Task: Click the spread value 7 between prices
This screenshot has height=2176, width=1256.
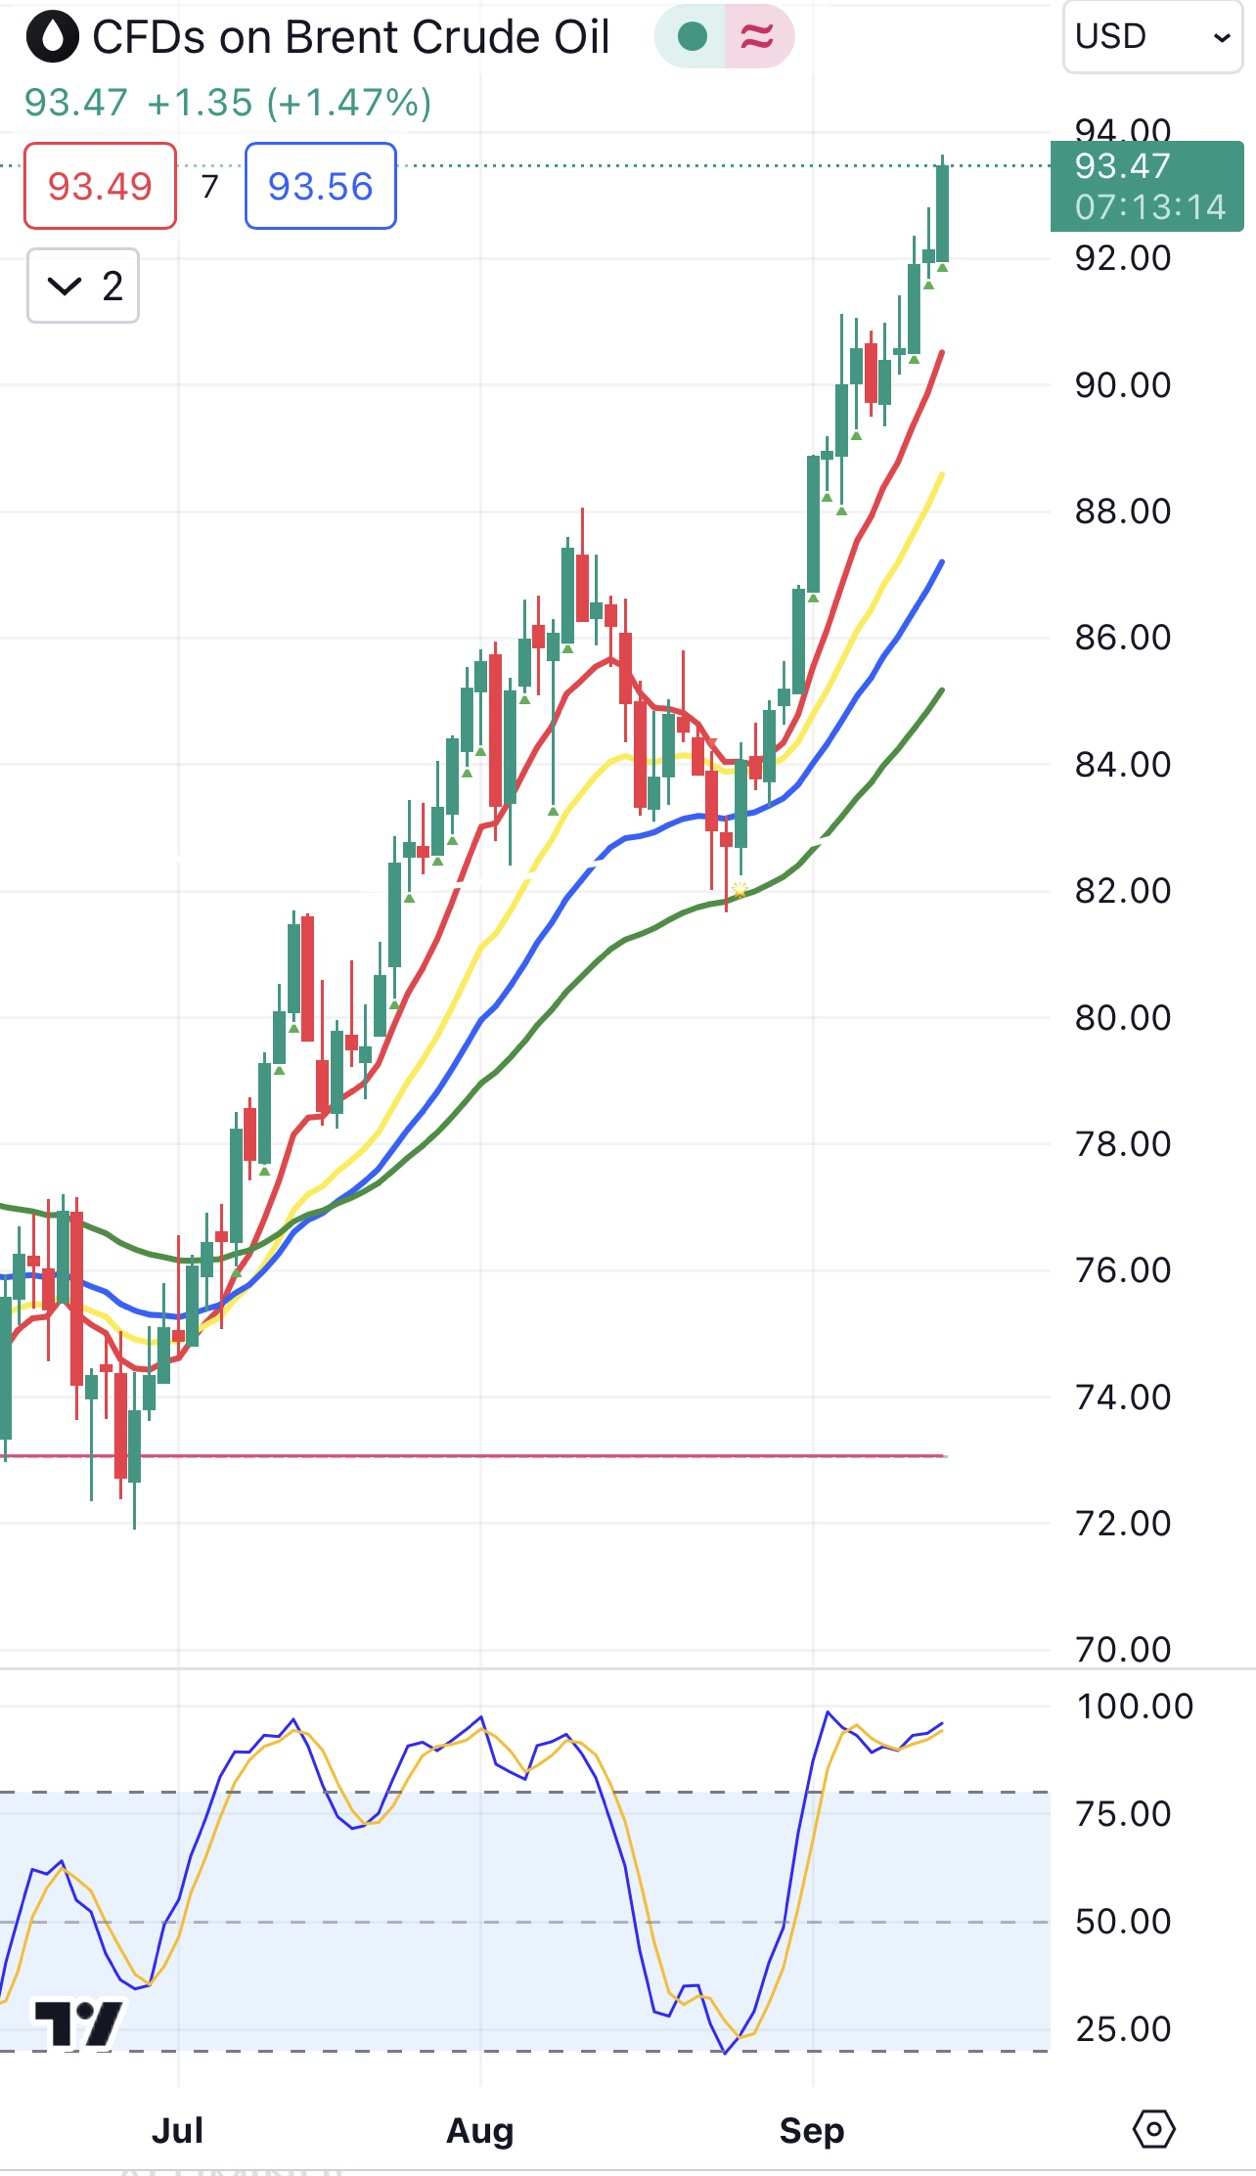Action: pyautogui.click(x=210, y=186)
